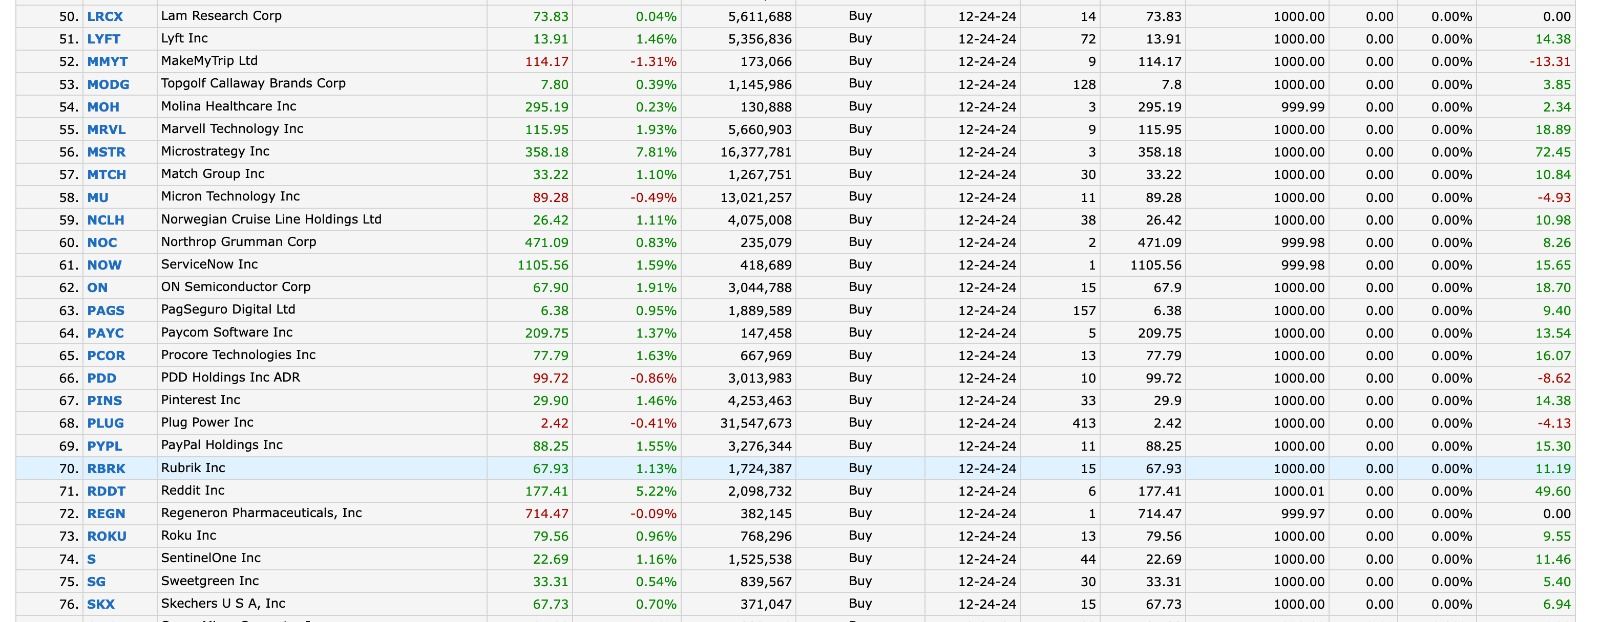Select Skechers U S A, Inc name
The image size is (1600, 622).
[x=223, y=604]
